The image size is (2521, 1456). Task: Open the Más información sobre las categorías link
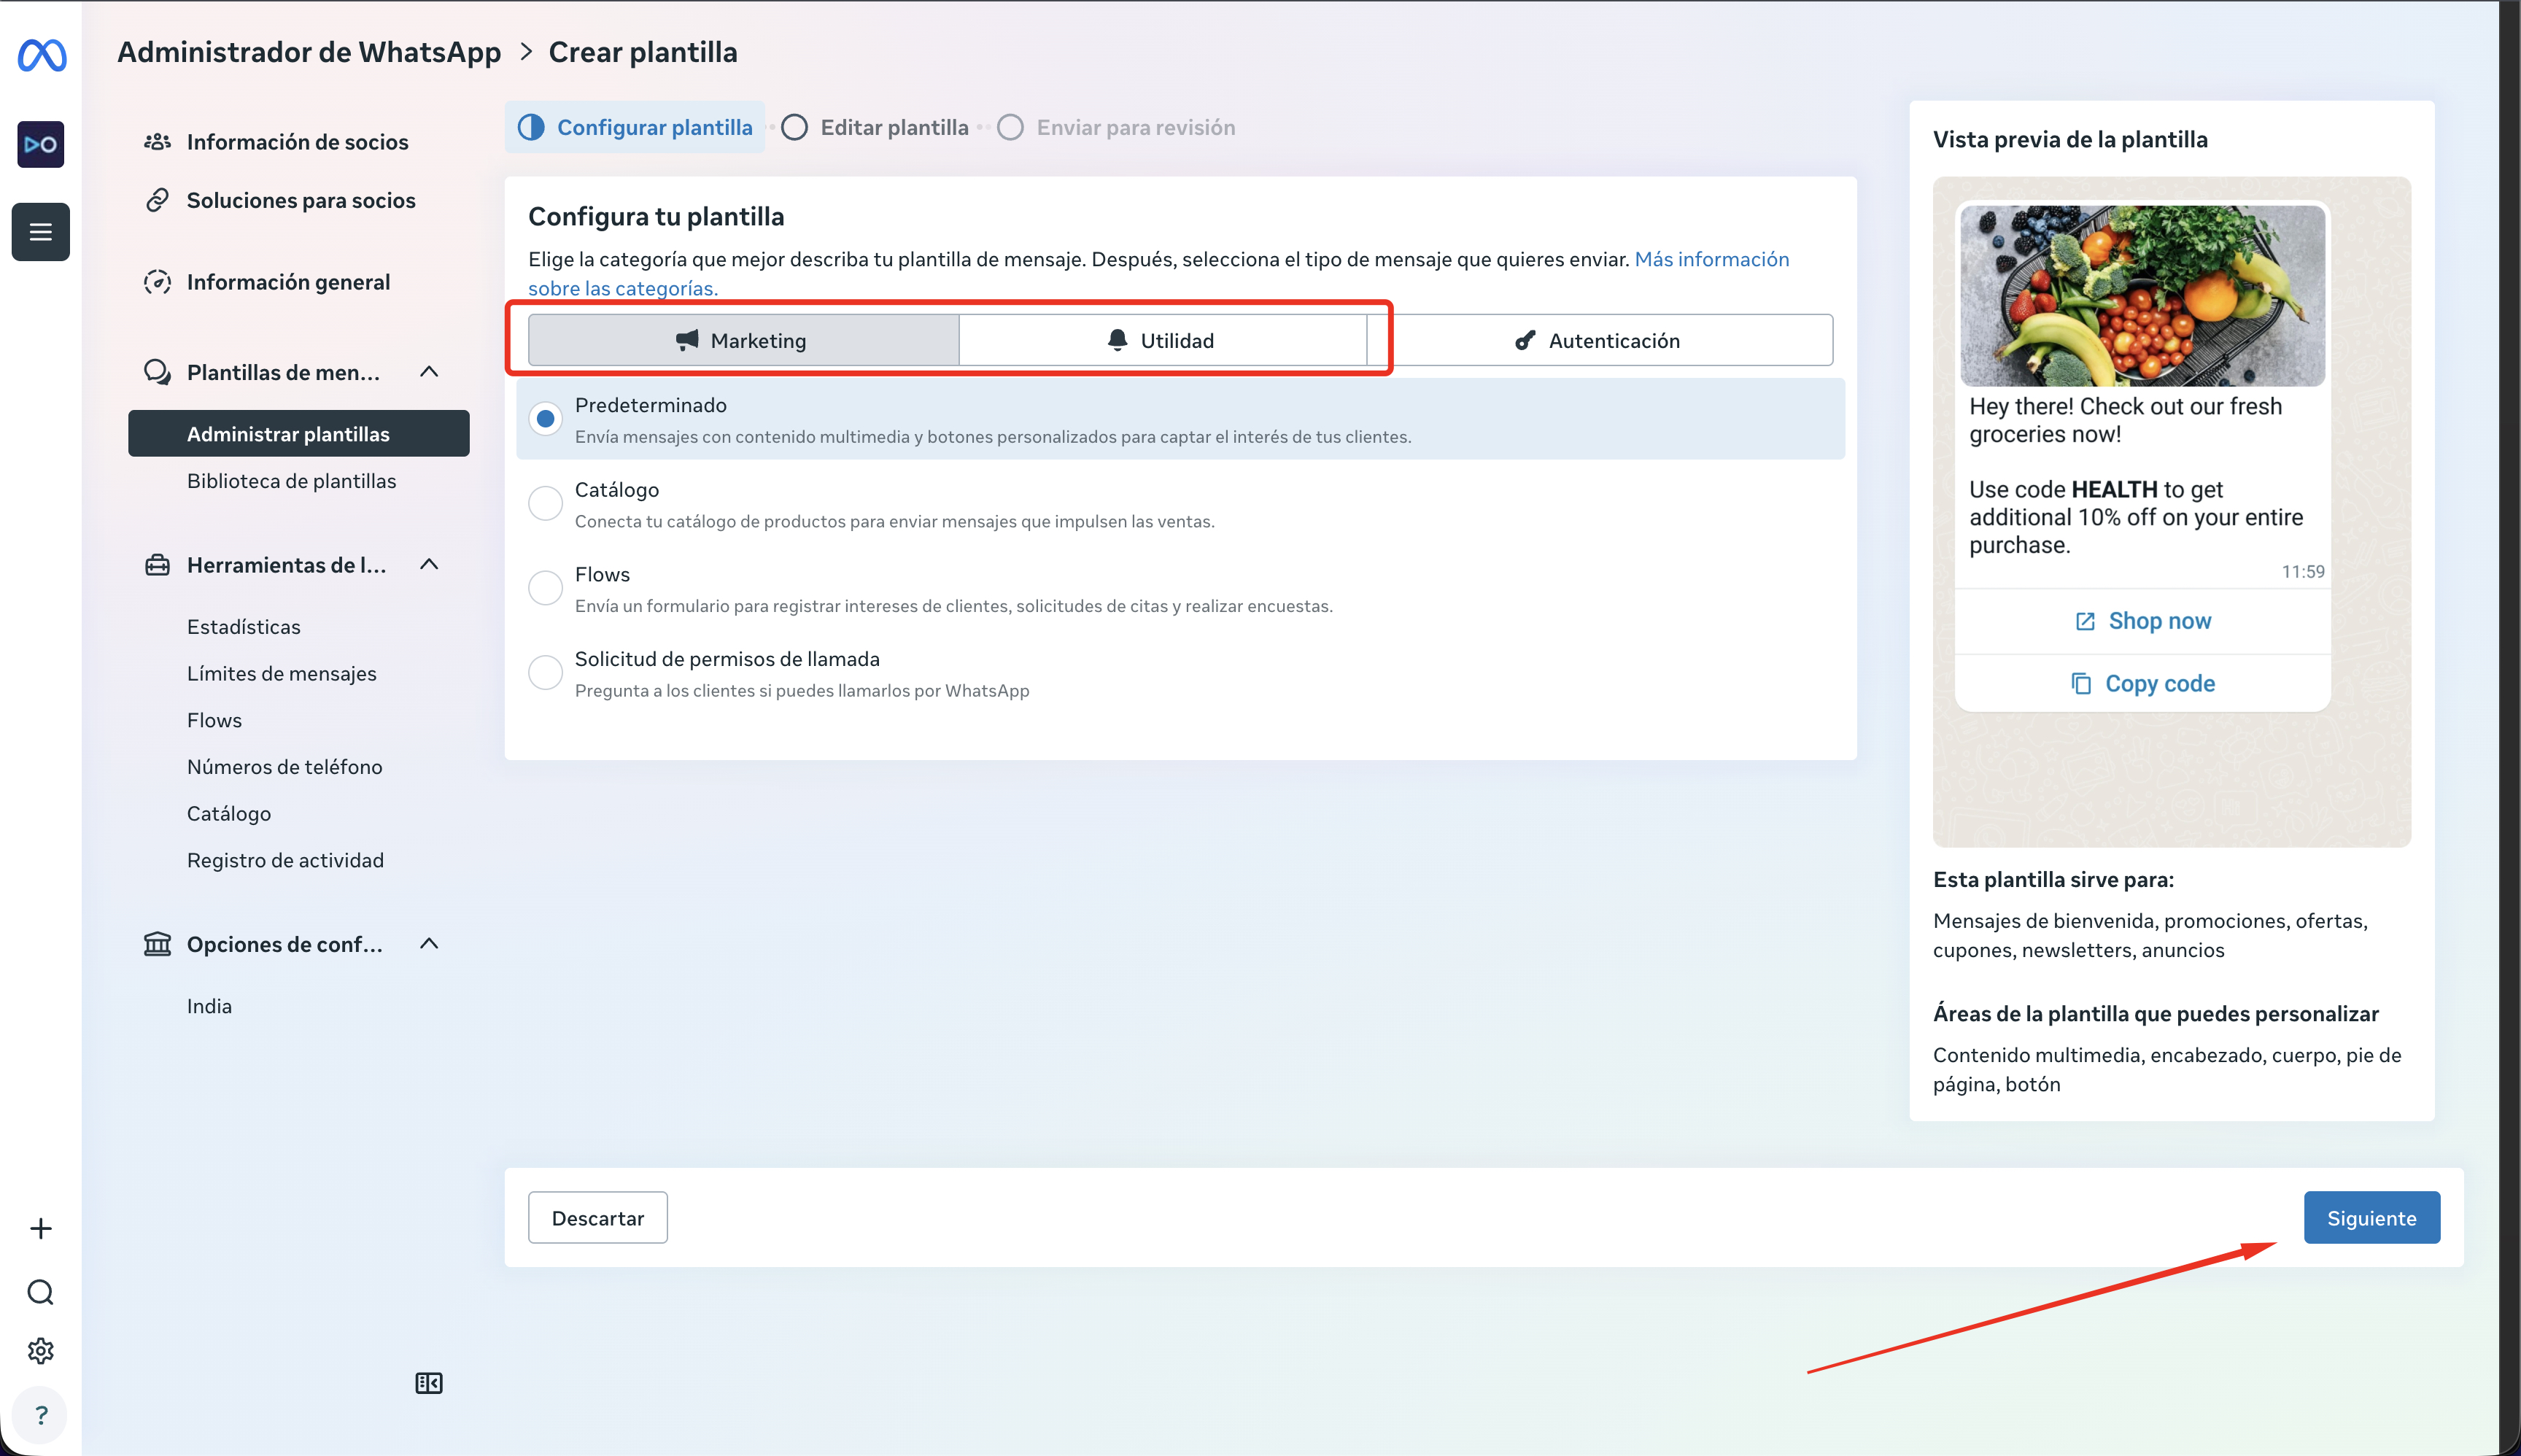click(x=1711, y=259)
